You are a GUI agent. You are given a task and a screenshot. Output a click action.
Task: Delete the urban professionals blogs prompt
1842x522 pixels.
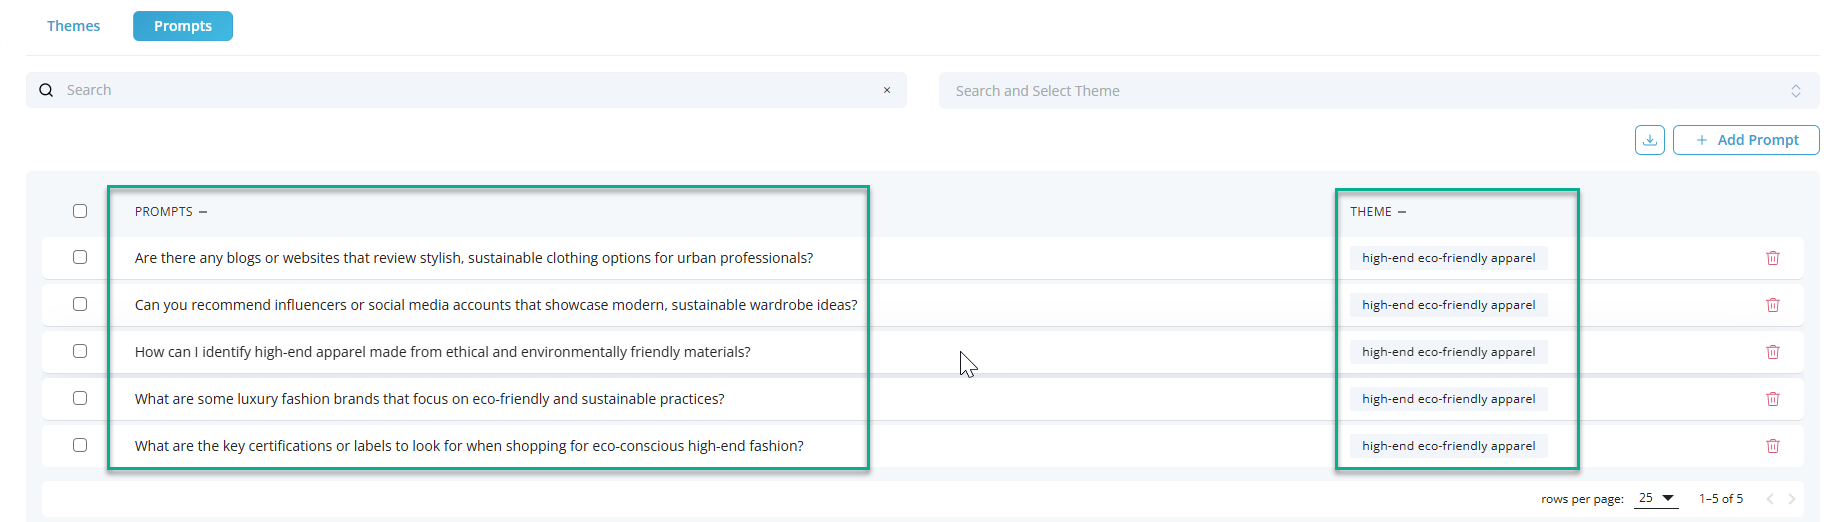(1773, 258)
